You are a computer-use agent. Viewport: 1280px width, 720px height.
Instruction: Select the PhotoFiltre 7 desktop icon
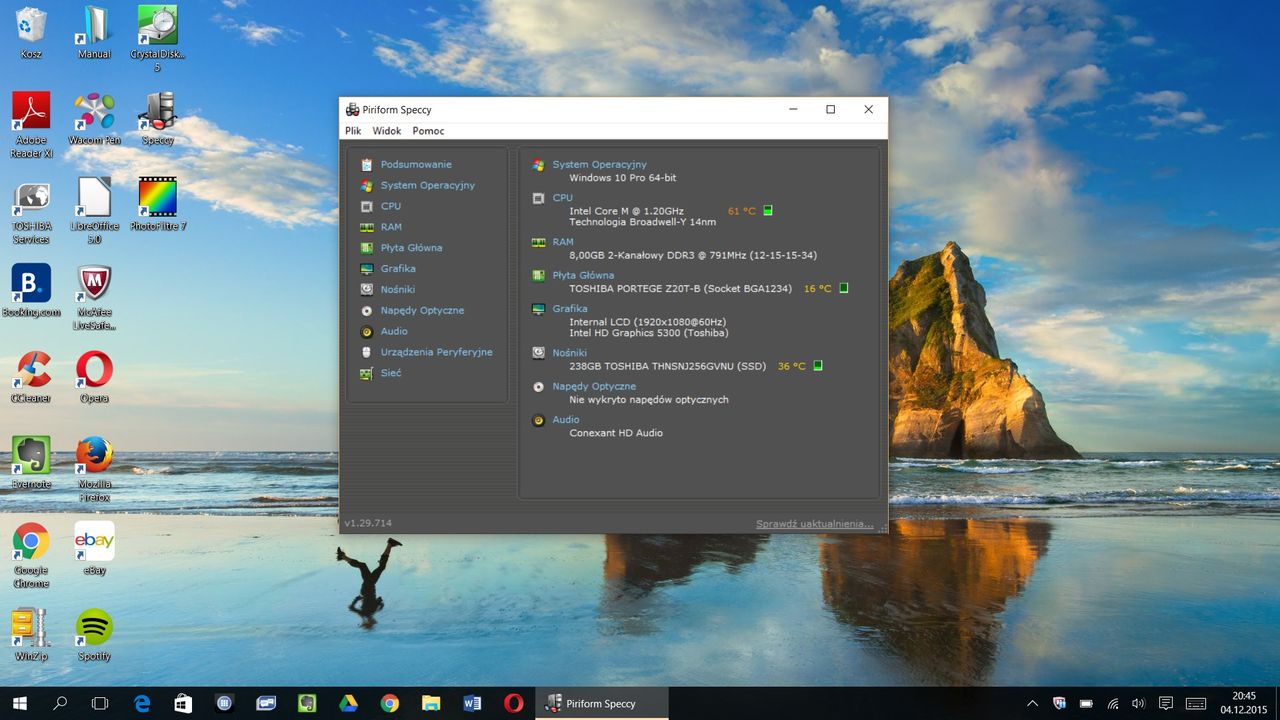157,205
